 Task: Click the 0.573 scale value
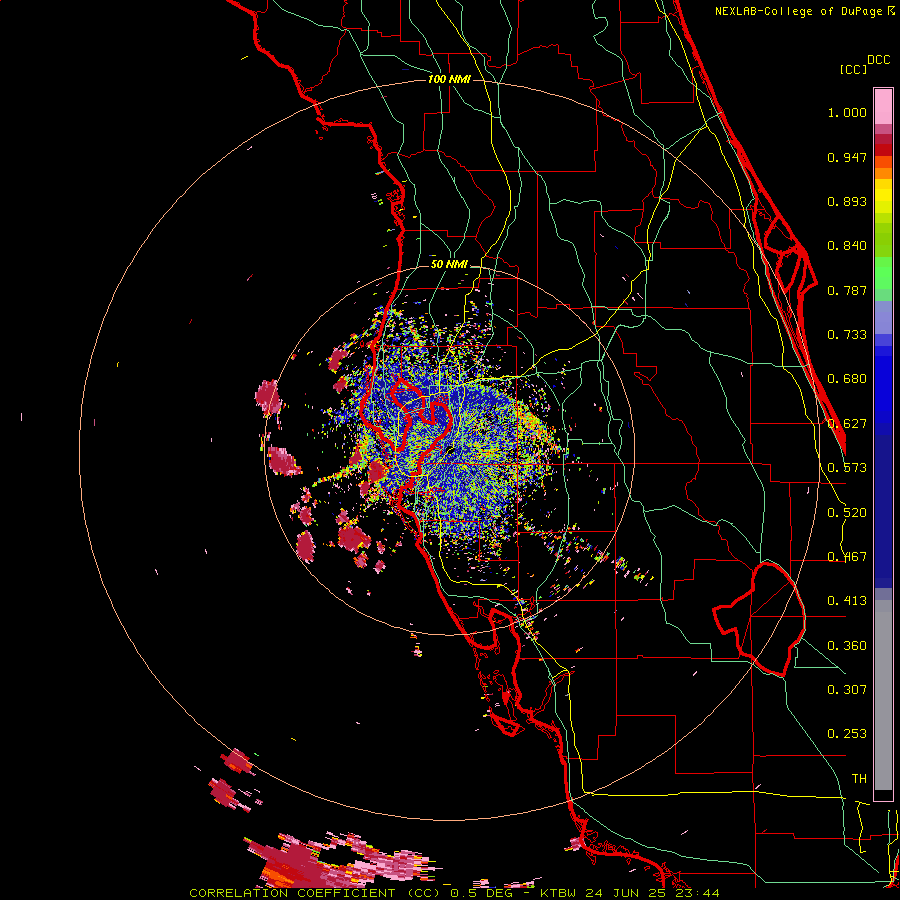(x=847, y=468)
